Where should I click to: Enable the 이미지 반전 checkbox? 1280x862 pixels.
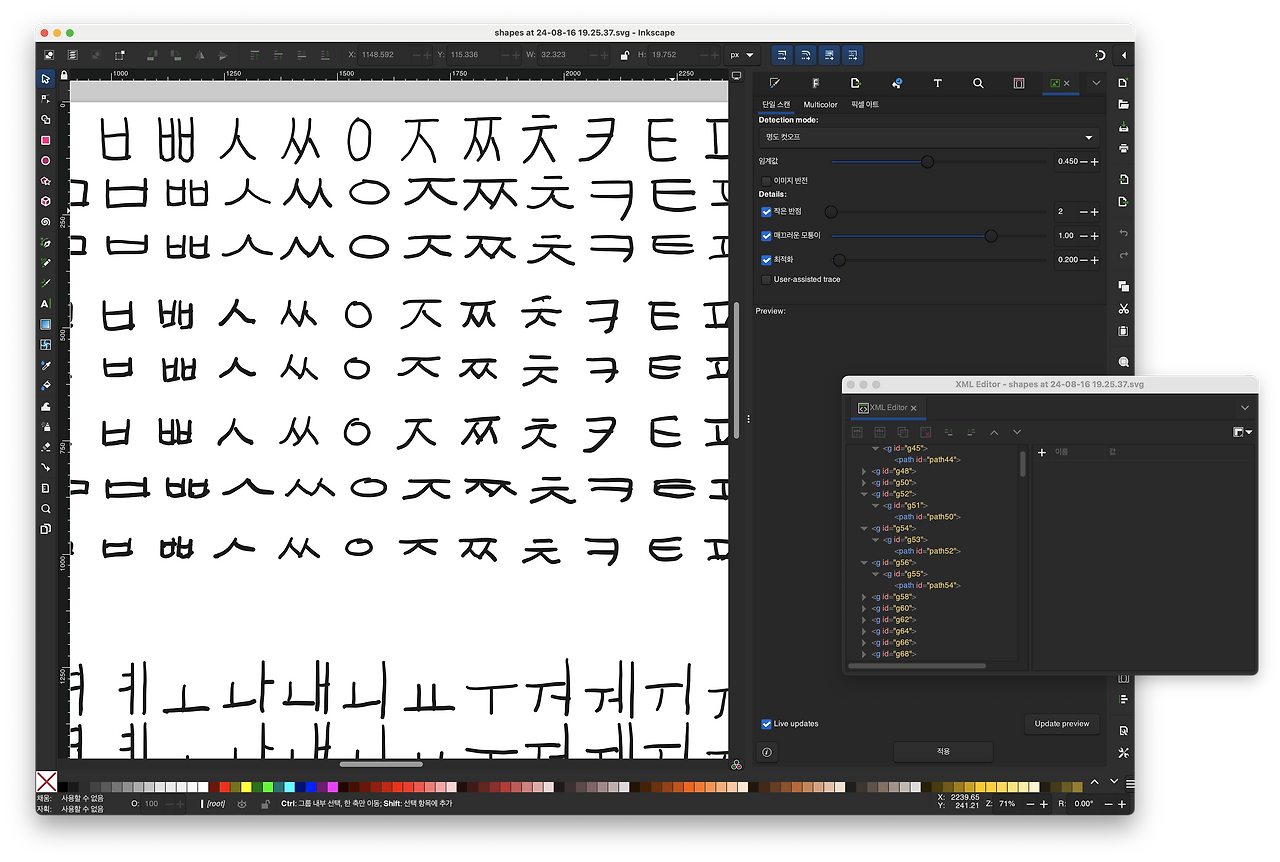pyautogui.click(x=766, y=181)
